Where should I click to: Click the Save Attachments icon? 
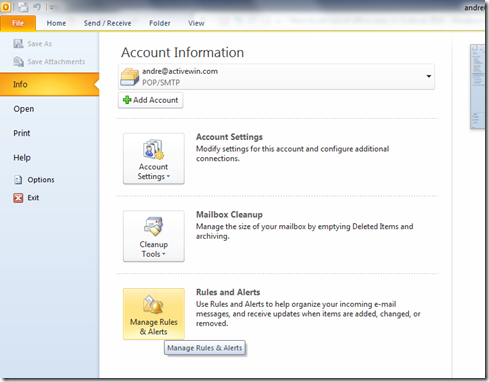pyautogui.click(x=18, y=61)
